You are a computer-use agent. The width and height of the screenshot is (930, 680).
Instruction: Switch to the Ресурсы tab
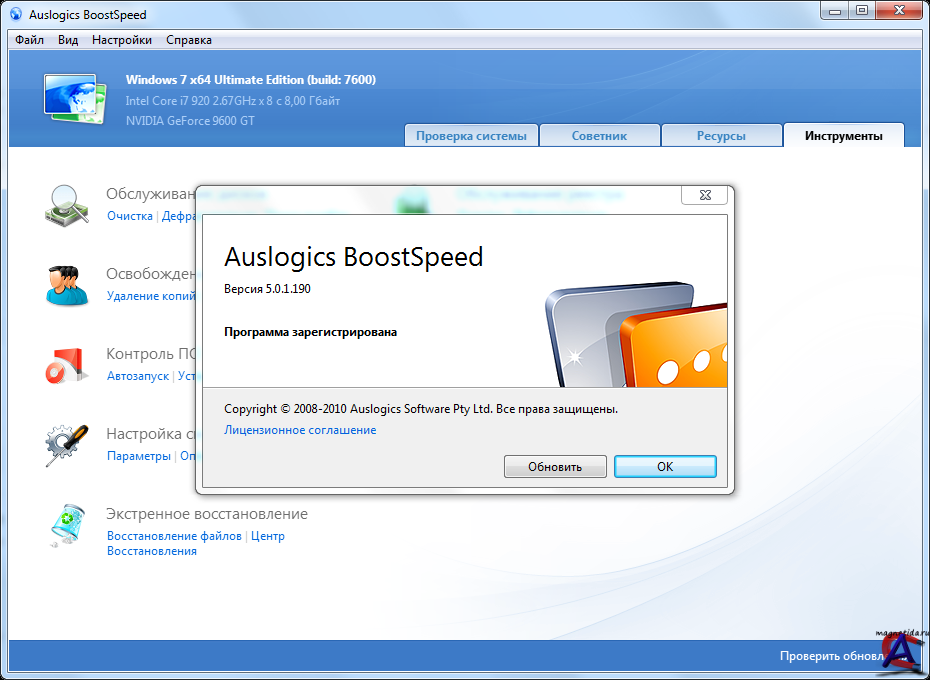[721, 136]
